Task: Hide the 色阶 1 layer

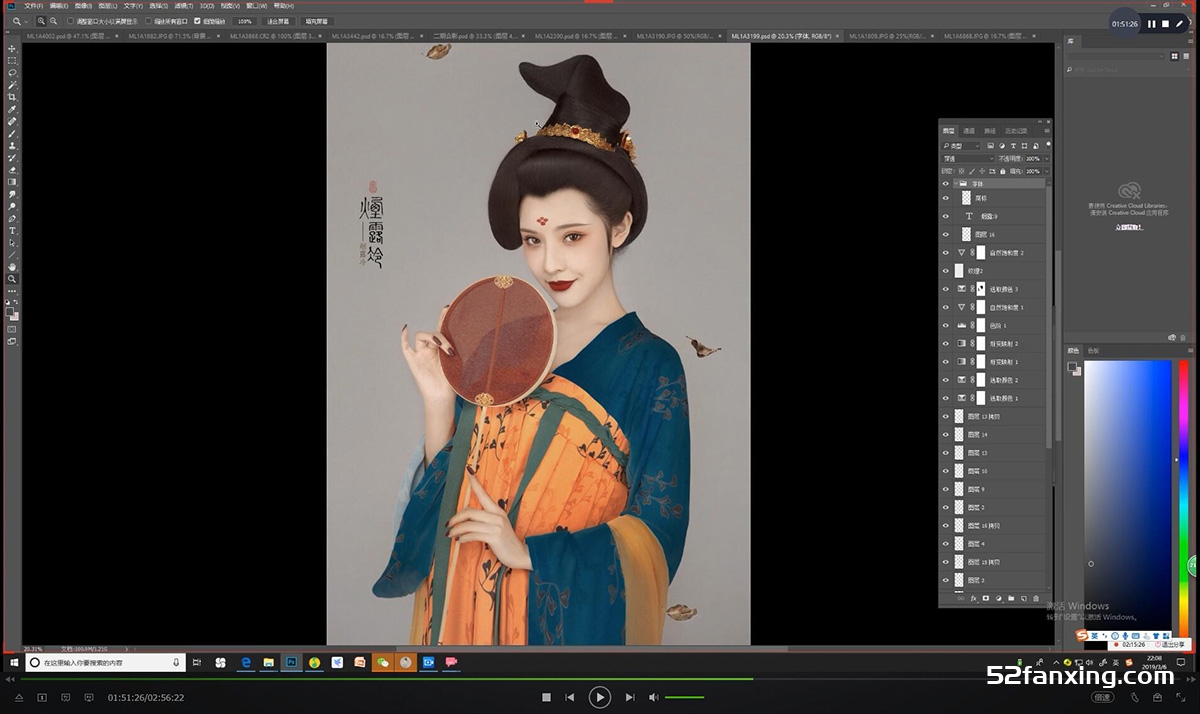Action: pos(946,326)
